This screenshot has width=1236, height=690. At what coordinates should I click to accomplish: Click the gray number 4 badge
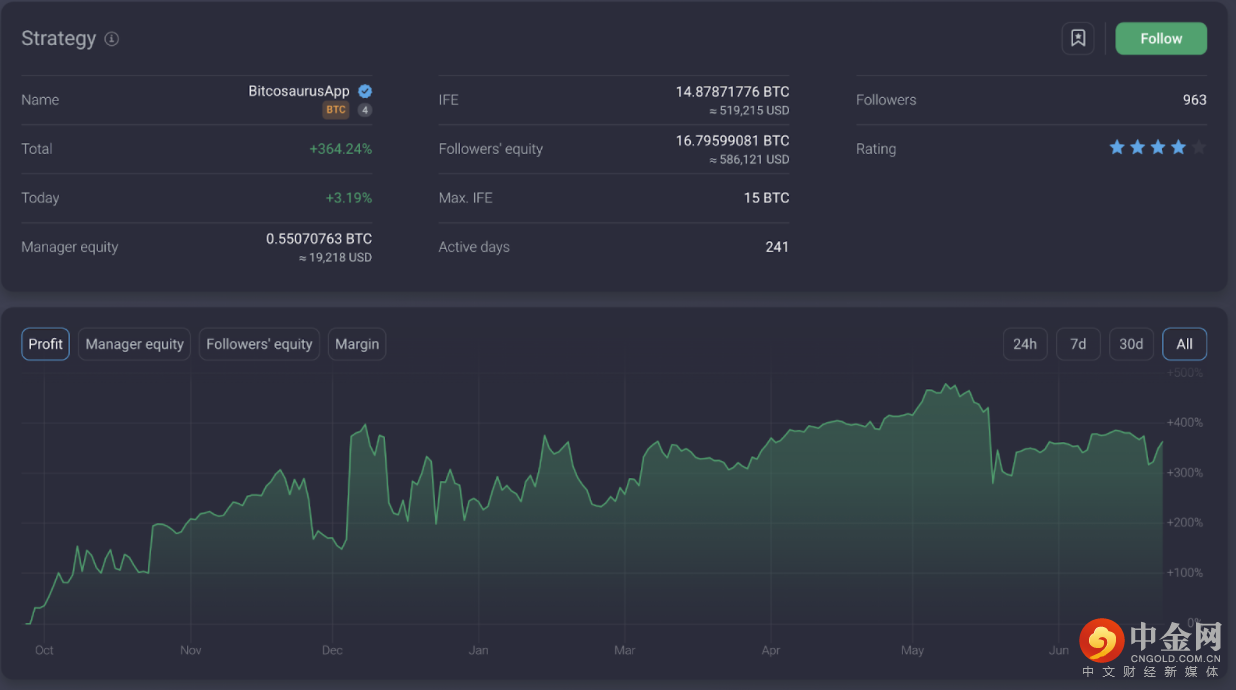tap(365, 110)
